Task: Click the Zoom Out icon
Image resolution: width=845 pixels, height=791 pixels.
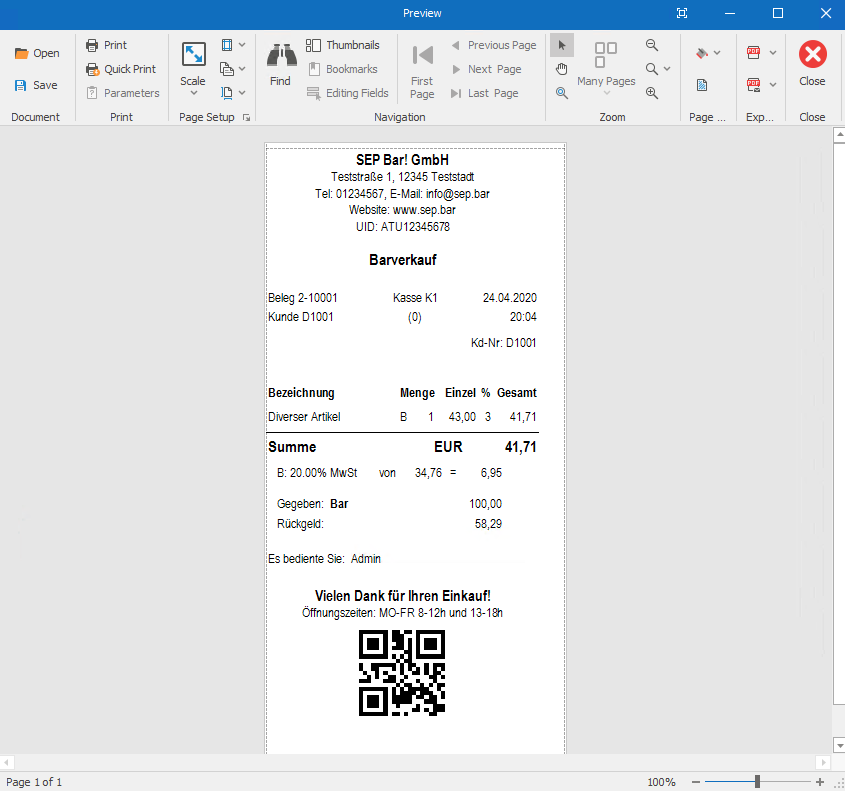Action: pyautogui.click(x=652, y=45)
